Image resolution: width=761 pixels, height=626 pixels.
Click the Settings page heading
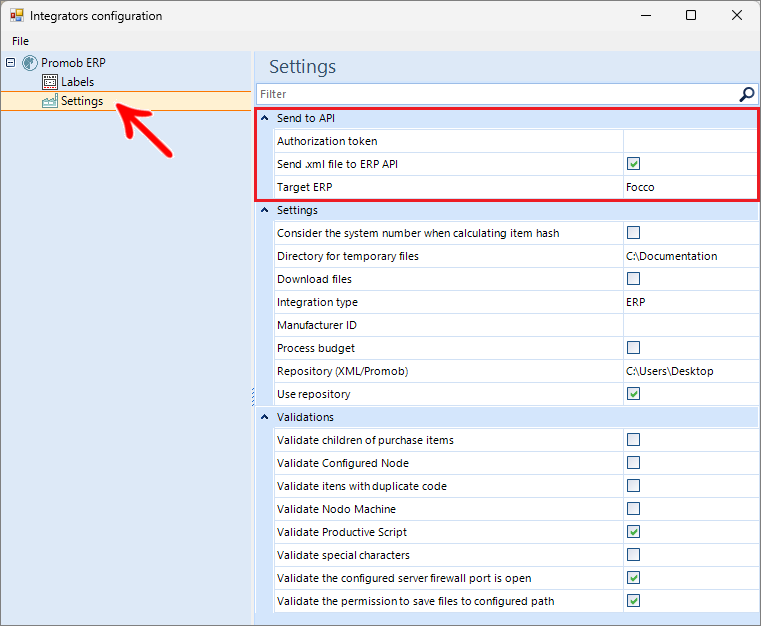pyautogui.click(x=302, y=67)
